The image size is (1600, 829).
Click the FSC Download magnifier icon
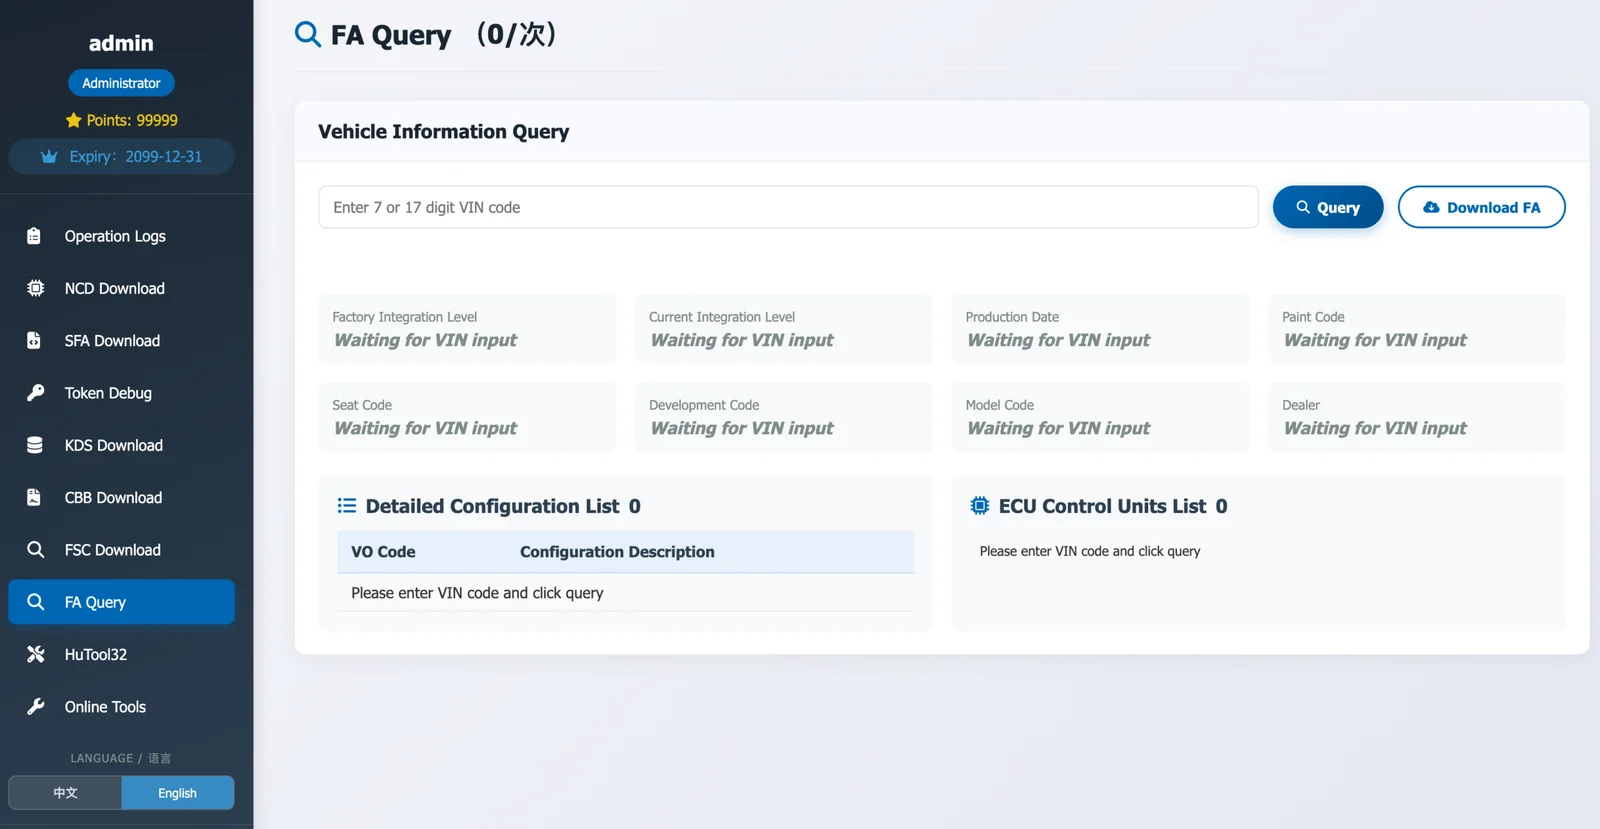[35, 550]
